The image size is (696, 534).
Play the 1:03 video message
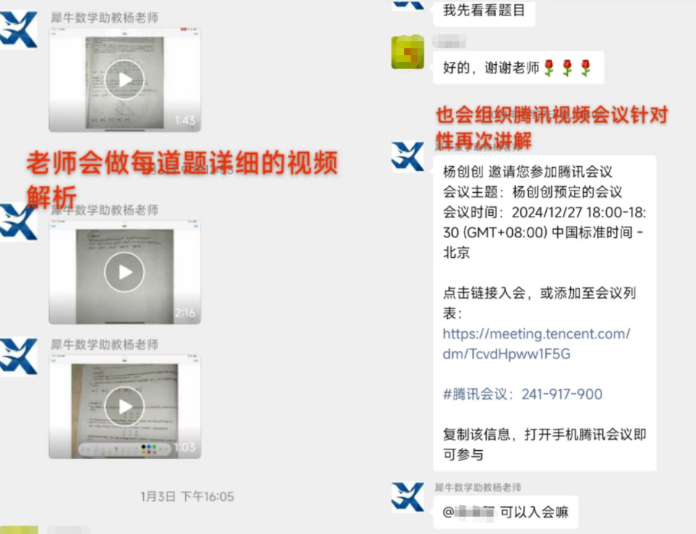point(124,406)
